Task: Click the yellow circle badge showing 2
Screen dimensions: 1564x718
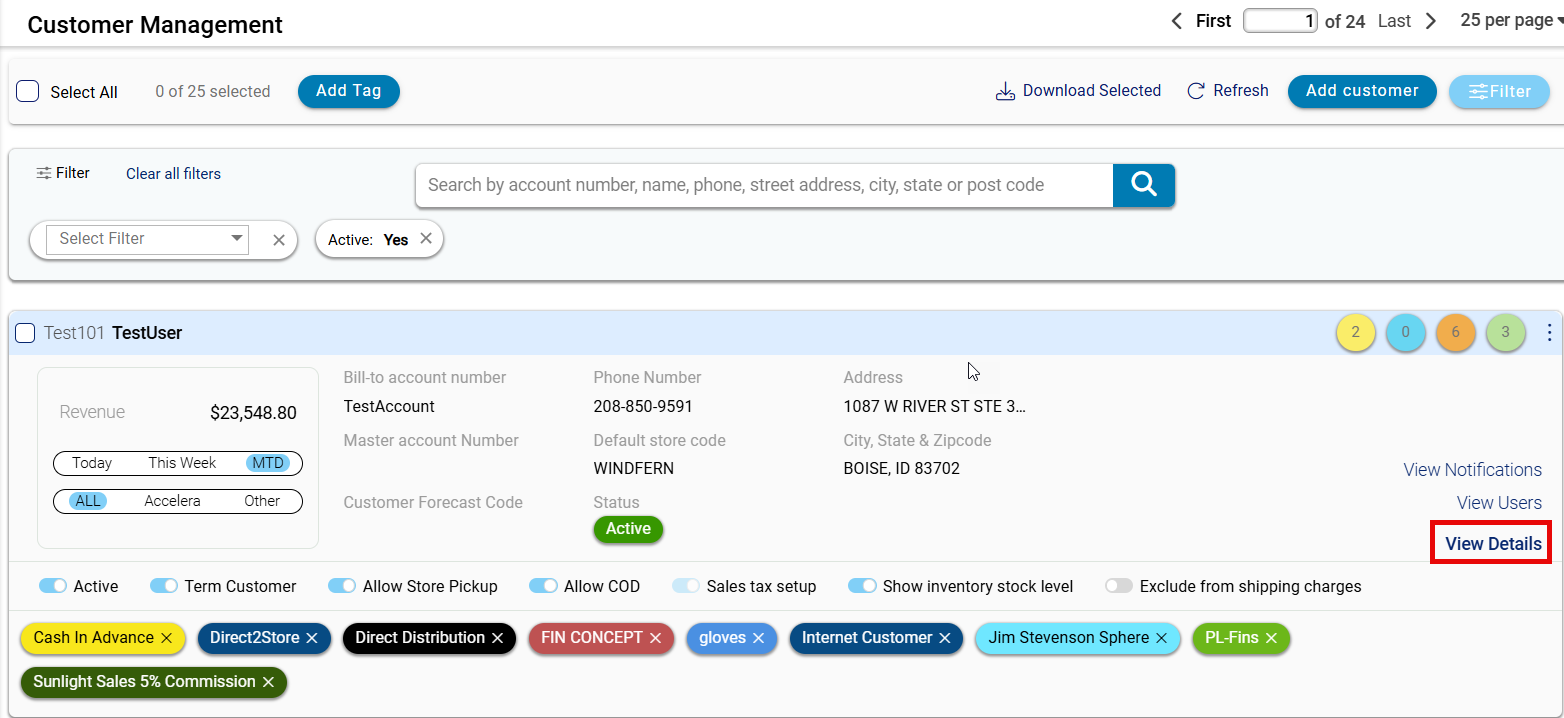Action: pyautogui.click(x=1355, y=333)
